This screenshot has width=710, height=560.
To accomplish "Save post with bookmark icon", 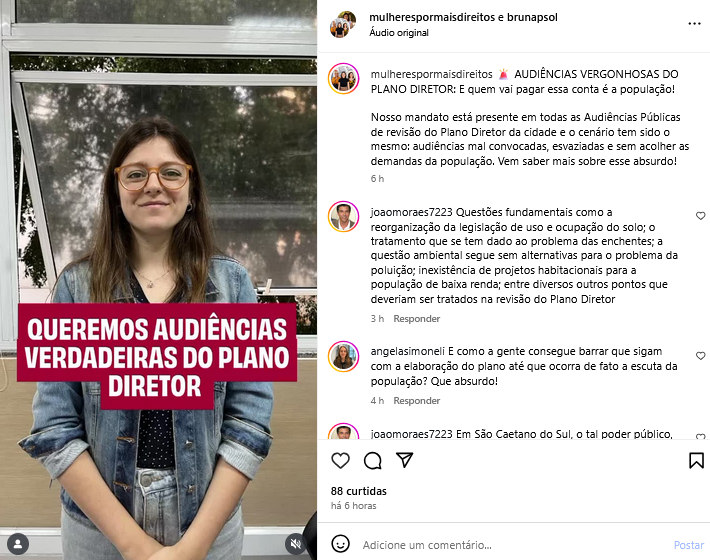I will pyautogui.click(x=696, y=460).
